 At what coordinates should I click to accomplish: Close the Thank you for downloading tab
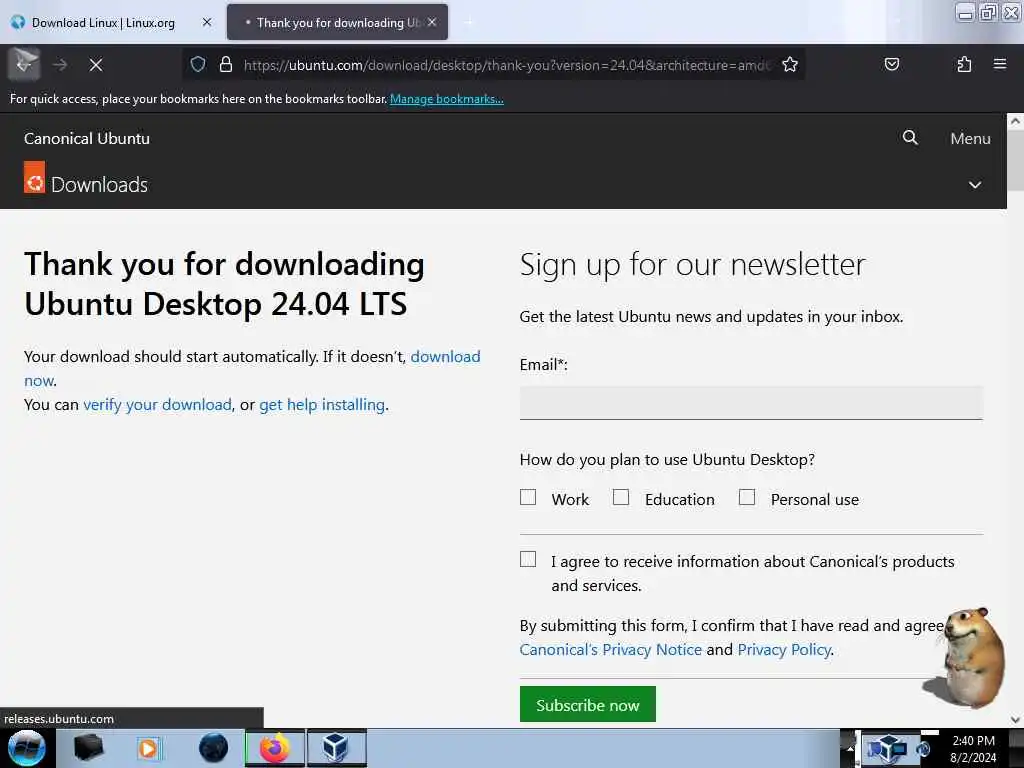click(x=432, y=22)
